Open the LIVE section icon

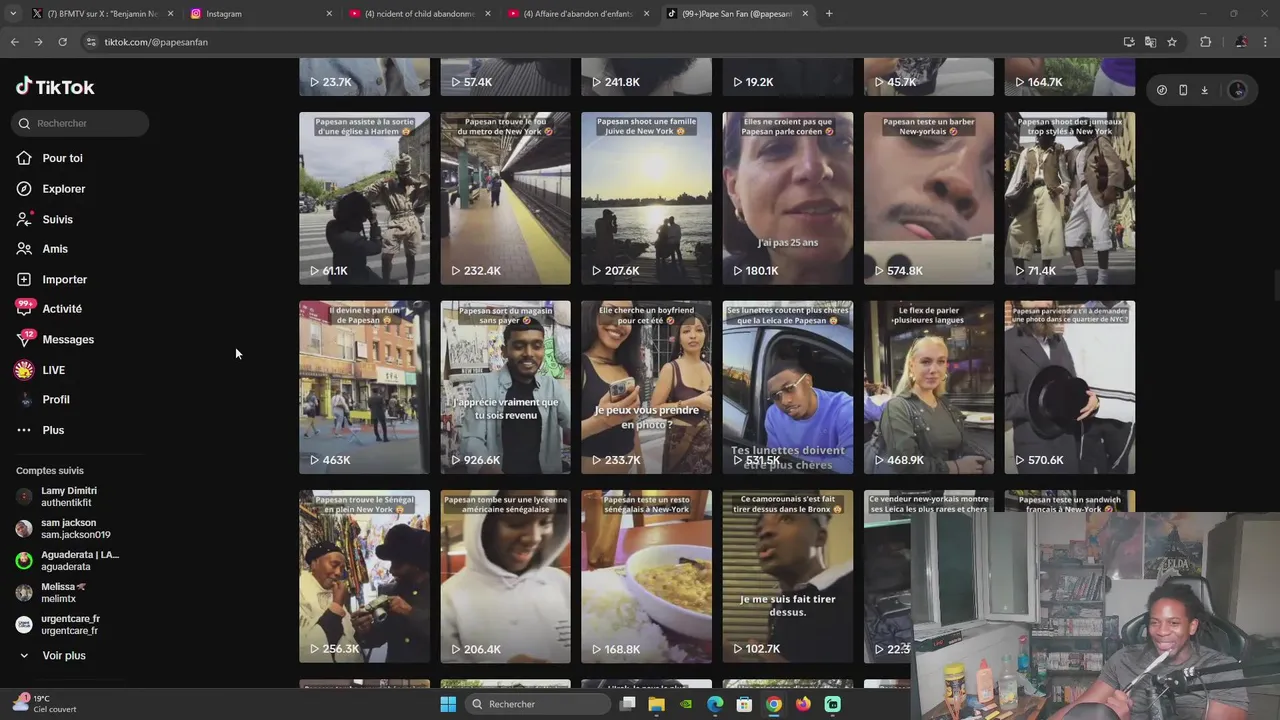24,370
